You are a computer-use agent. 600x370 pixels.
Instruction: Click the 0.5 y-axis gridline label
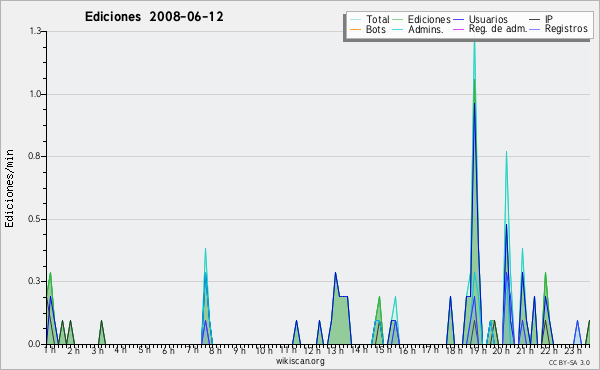click(x=35, y=219)
